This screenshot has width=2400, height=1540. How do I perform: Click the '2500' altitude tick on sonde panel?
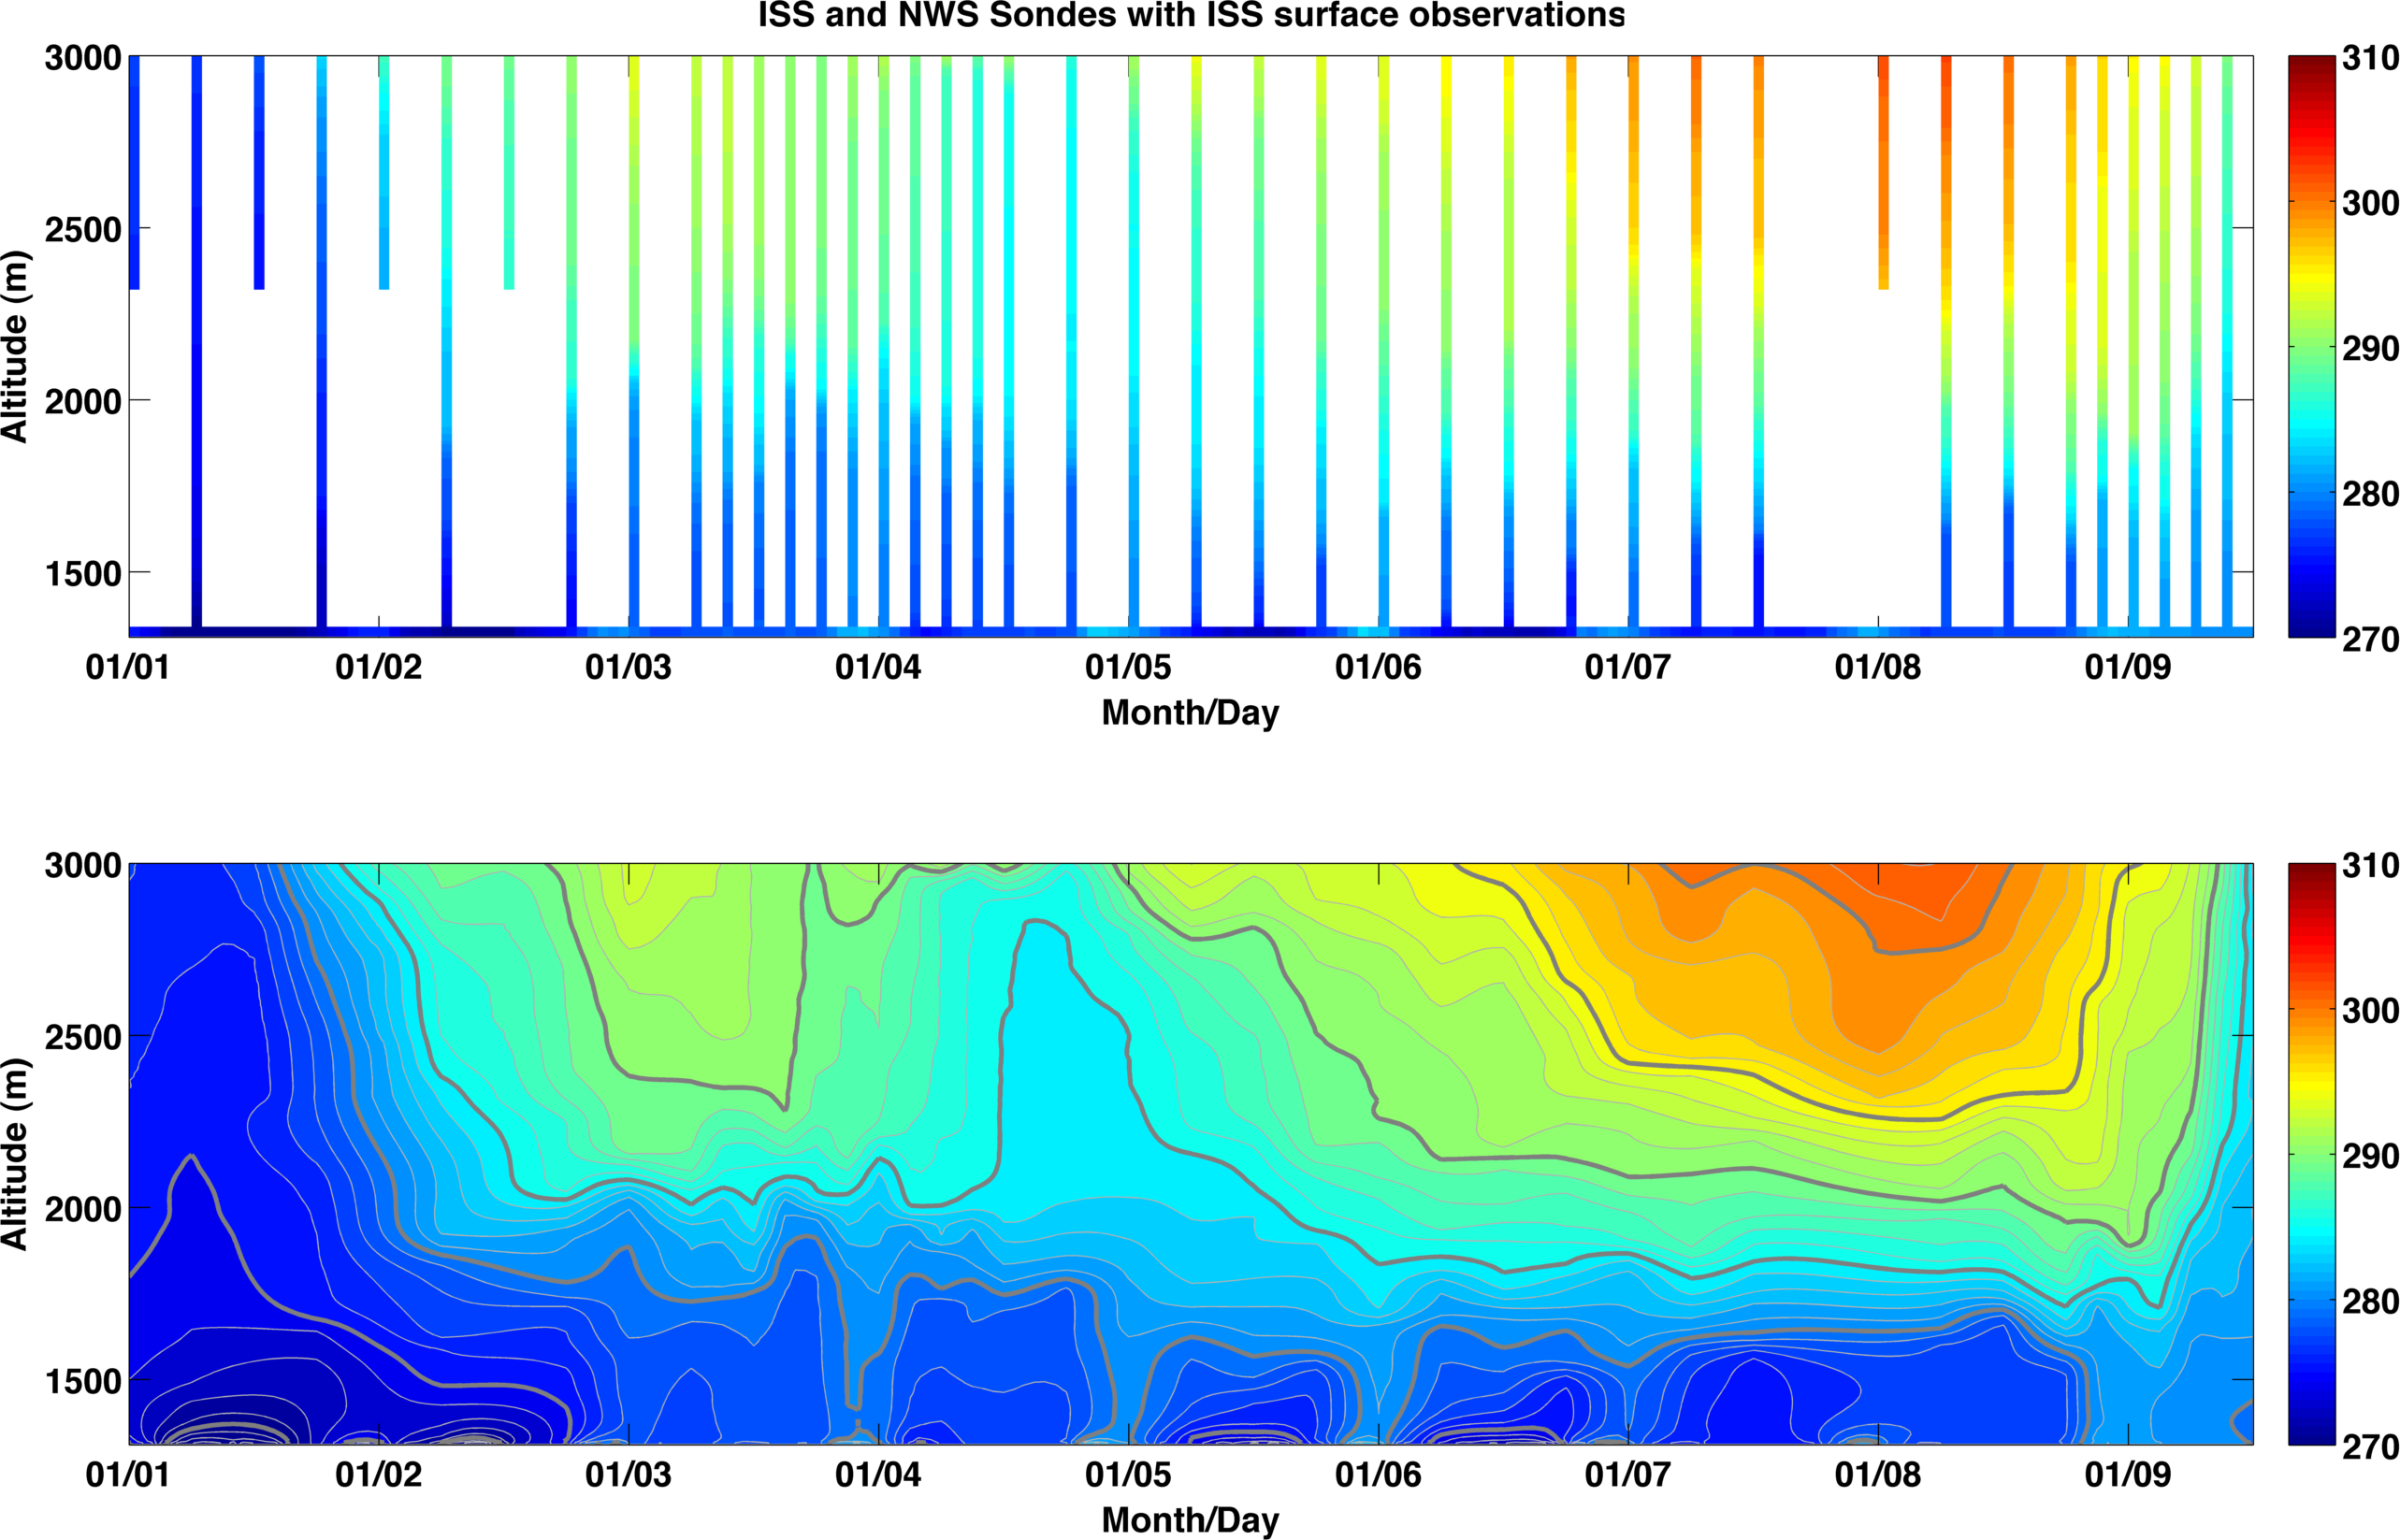pos(83,230)
